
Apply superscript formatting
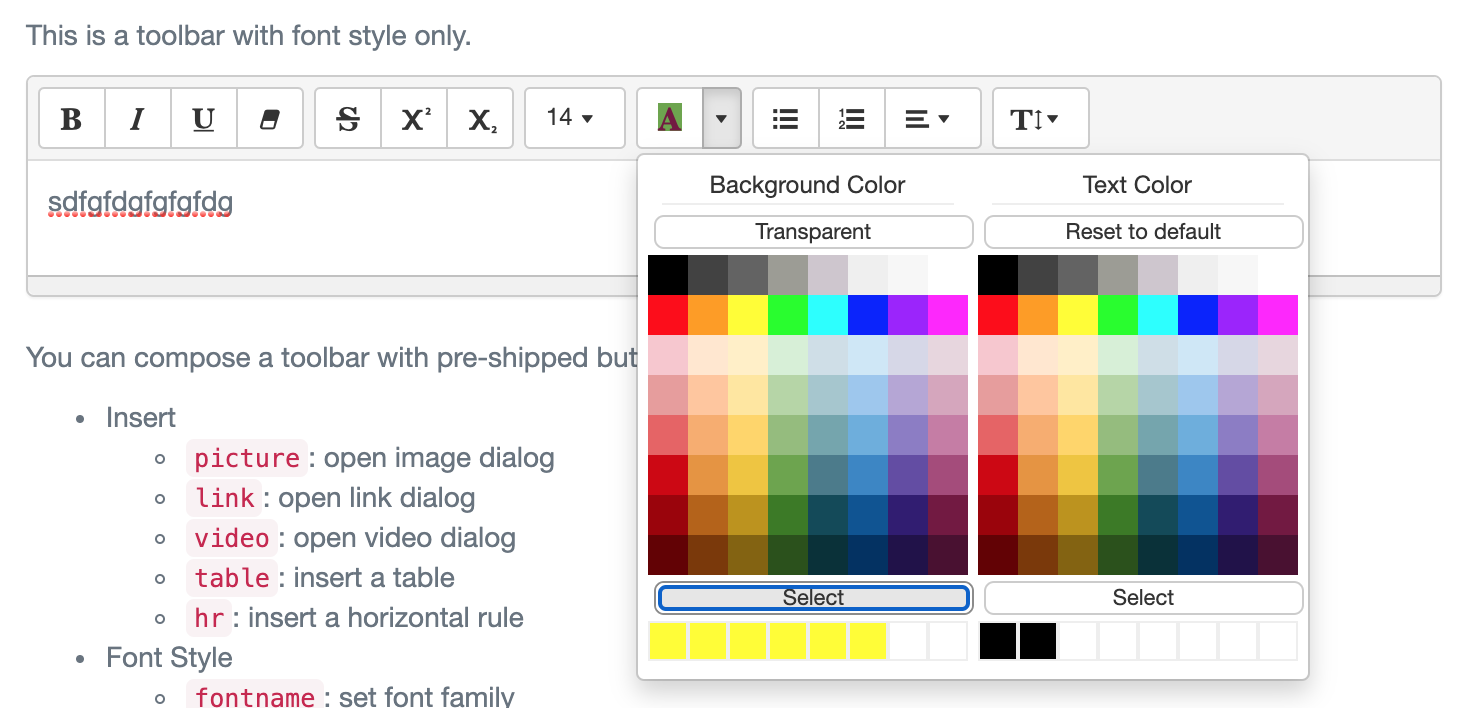[414, 119]
